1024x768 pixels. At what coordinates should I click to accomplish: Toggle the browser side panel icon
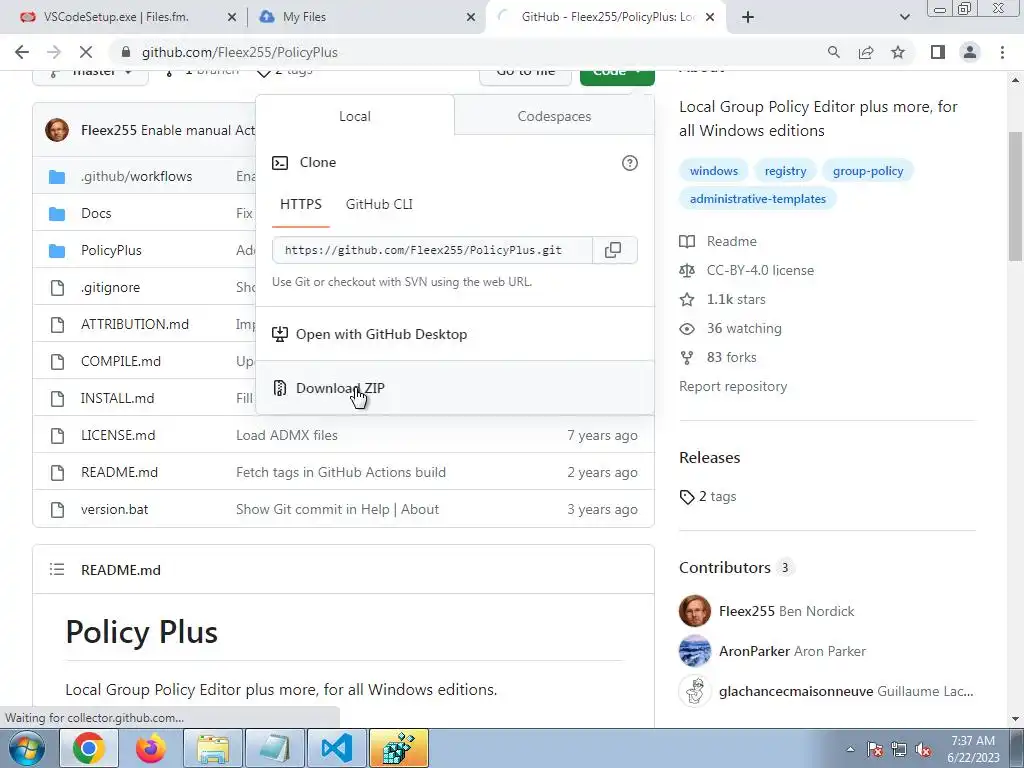coord(938,52)
